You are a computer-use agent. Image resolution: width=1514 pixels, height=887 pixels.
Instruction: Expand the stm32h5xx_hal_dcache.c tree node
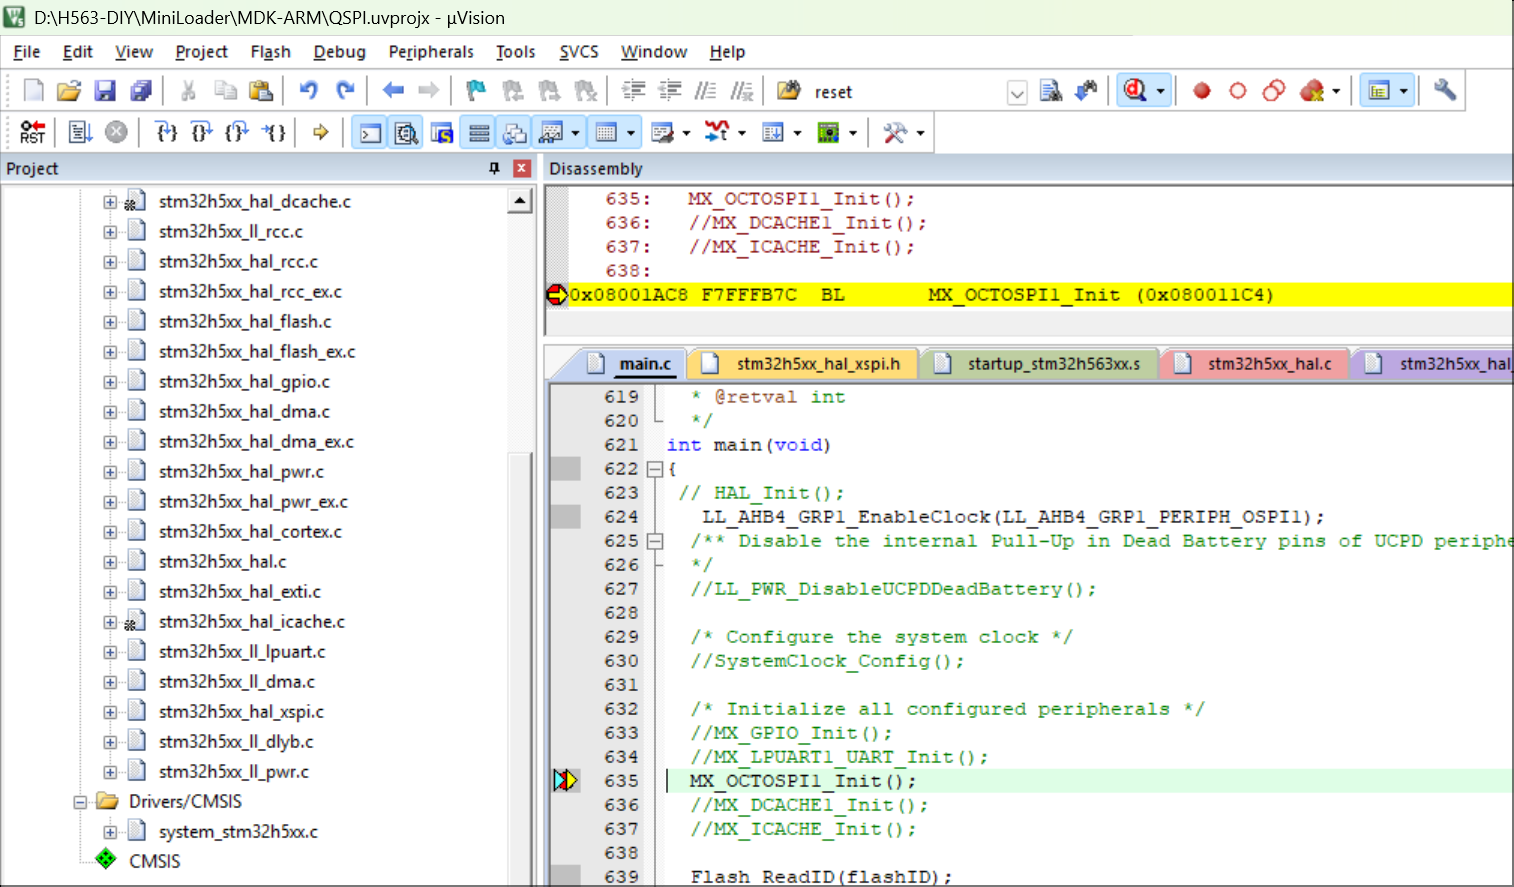click(x=110, y=202)
